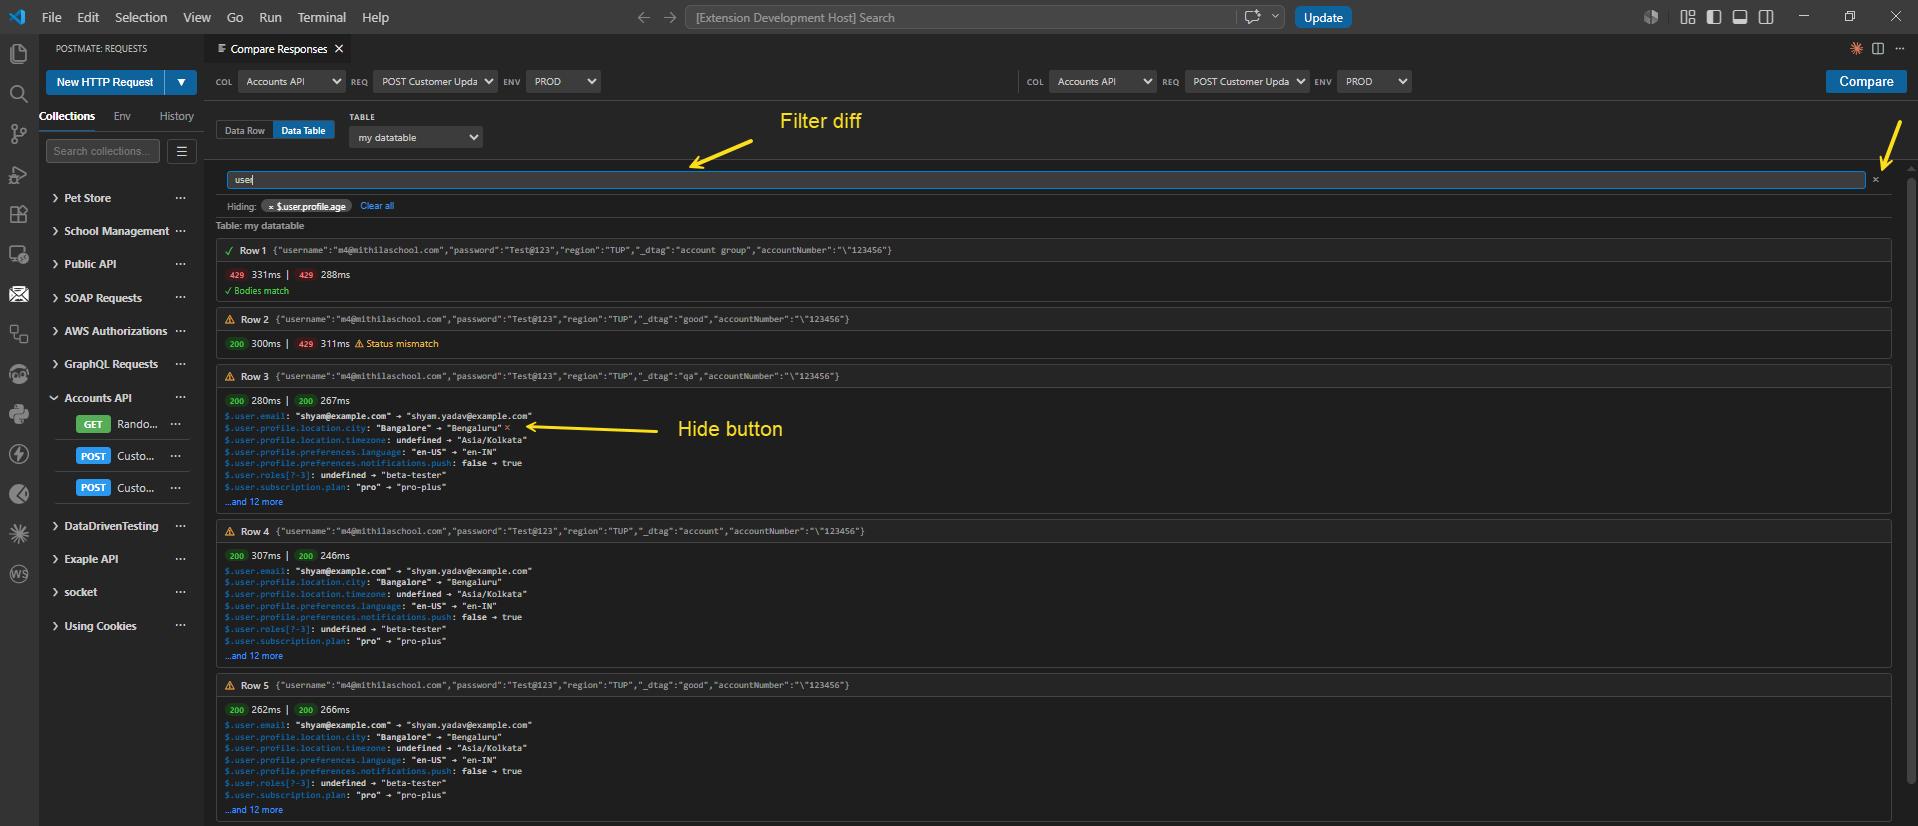This screenshot has width=1918, height=826.
Task: Open the TABLE my datatable dropdown
Action: [416, 138]
